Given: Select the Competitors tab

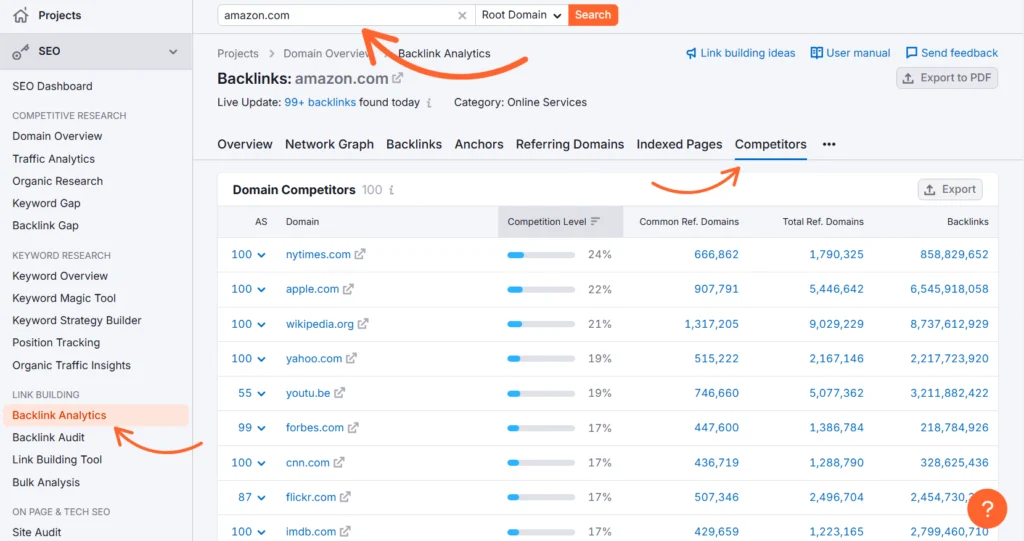Looking at the screenshot, I should point(771,144).
